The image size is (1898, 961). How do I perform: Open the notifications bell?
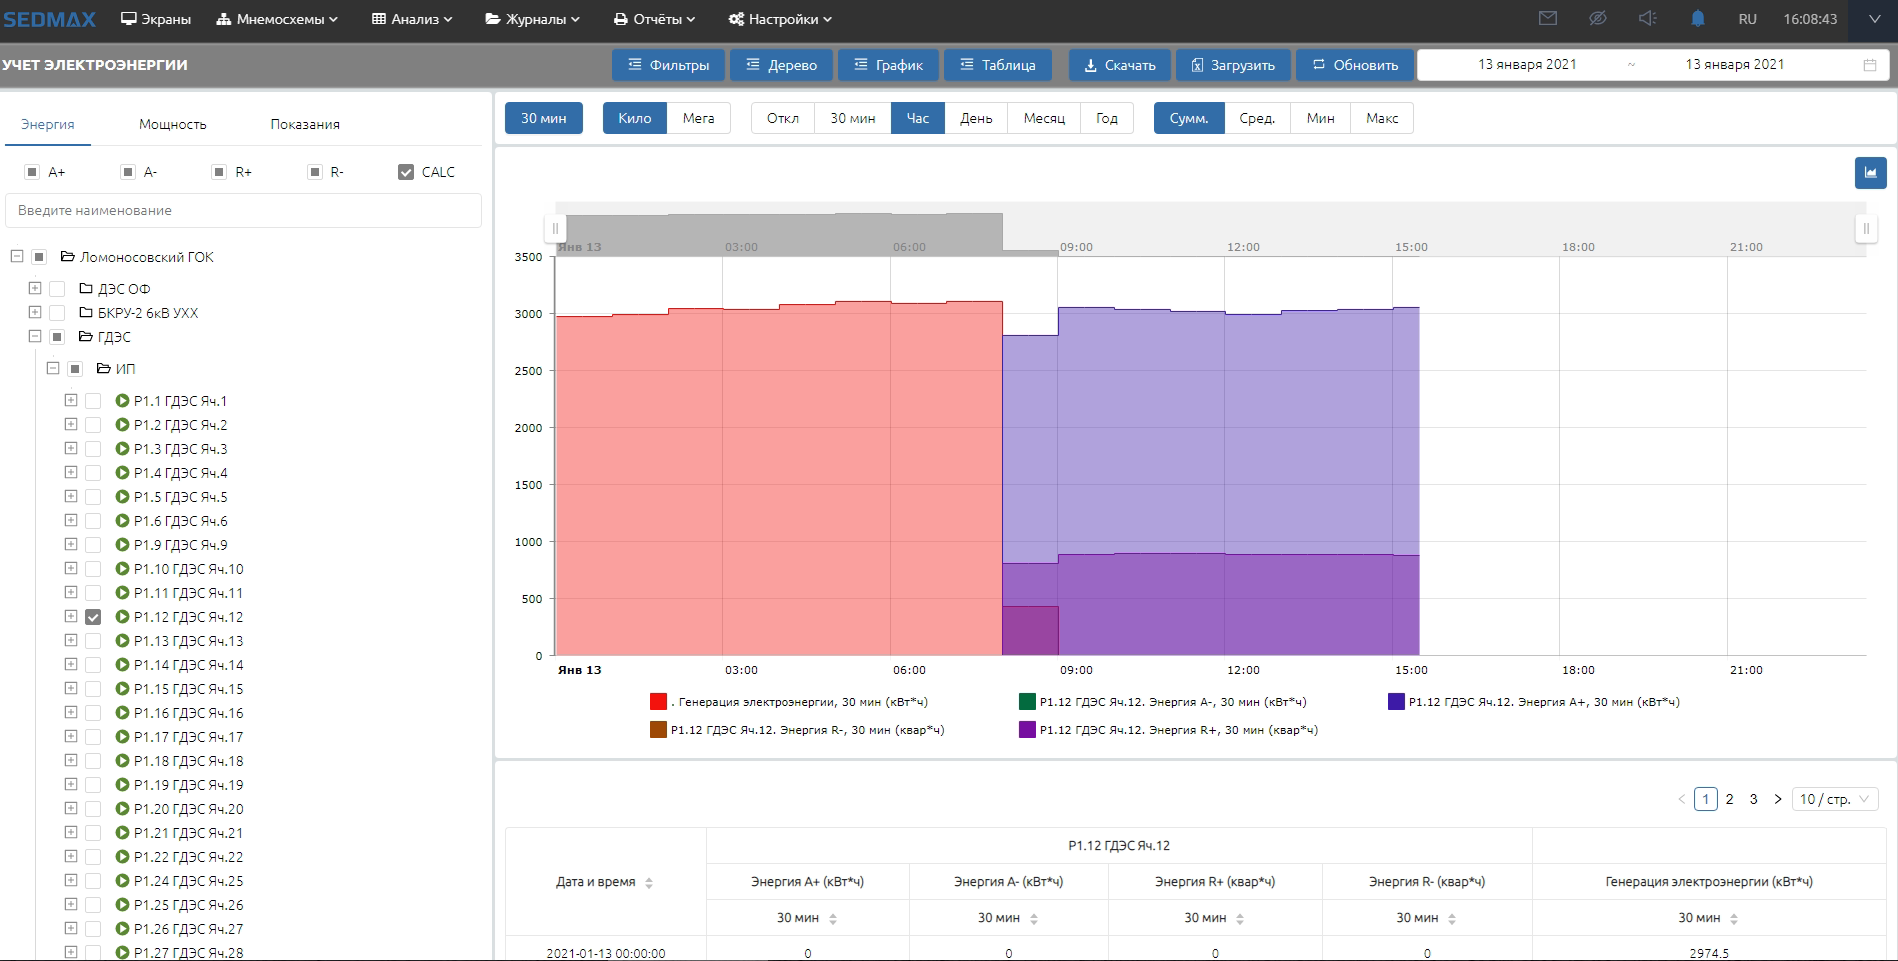[1698, 19]
